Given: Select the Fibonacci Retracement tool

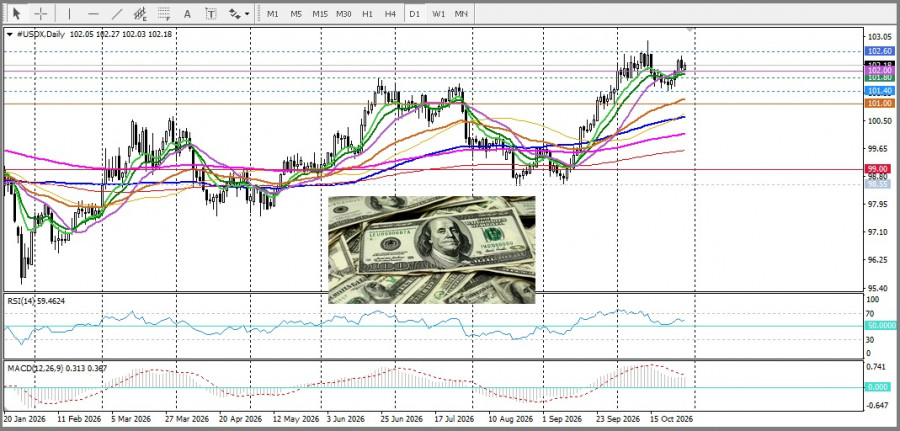Looking at the screenshot, I should [164, 13].
